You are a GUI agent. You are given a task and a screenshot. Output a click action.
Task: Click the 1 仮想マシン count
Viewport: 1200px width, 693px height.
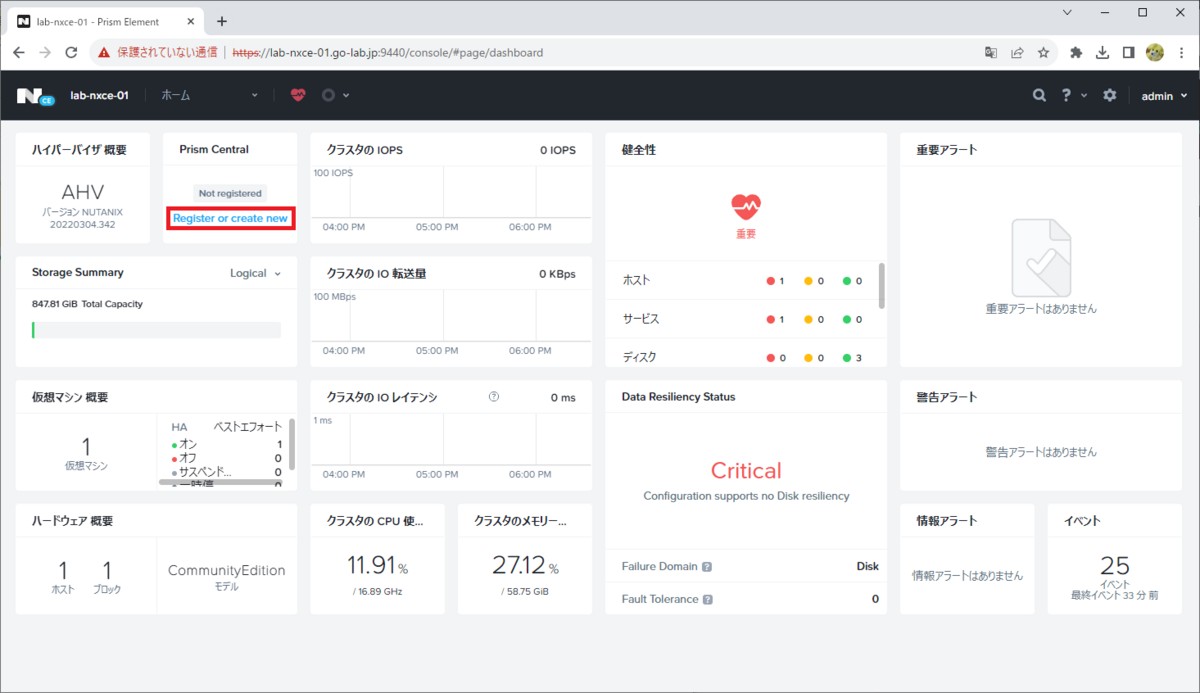85,446
